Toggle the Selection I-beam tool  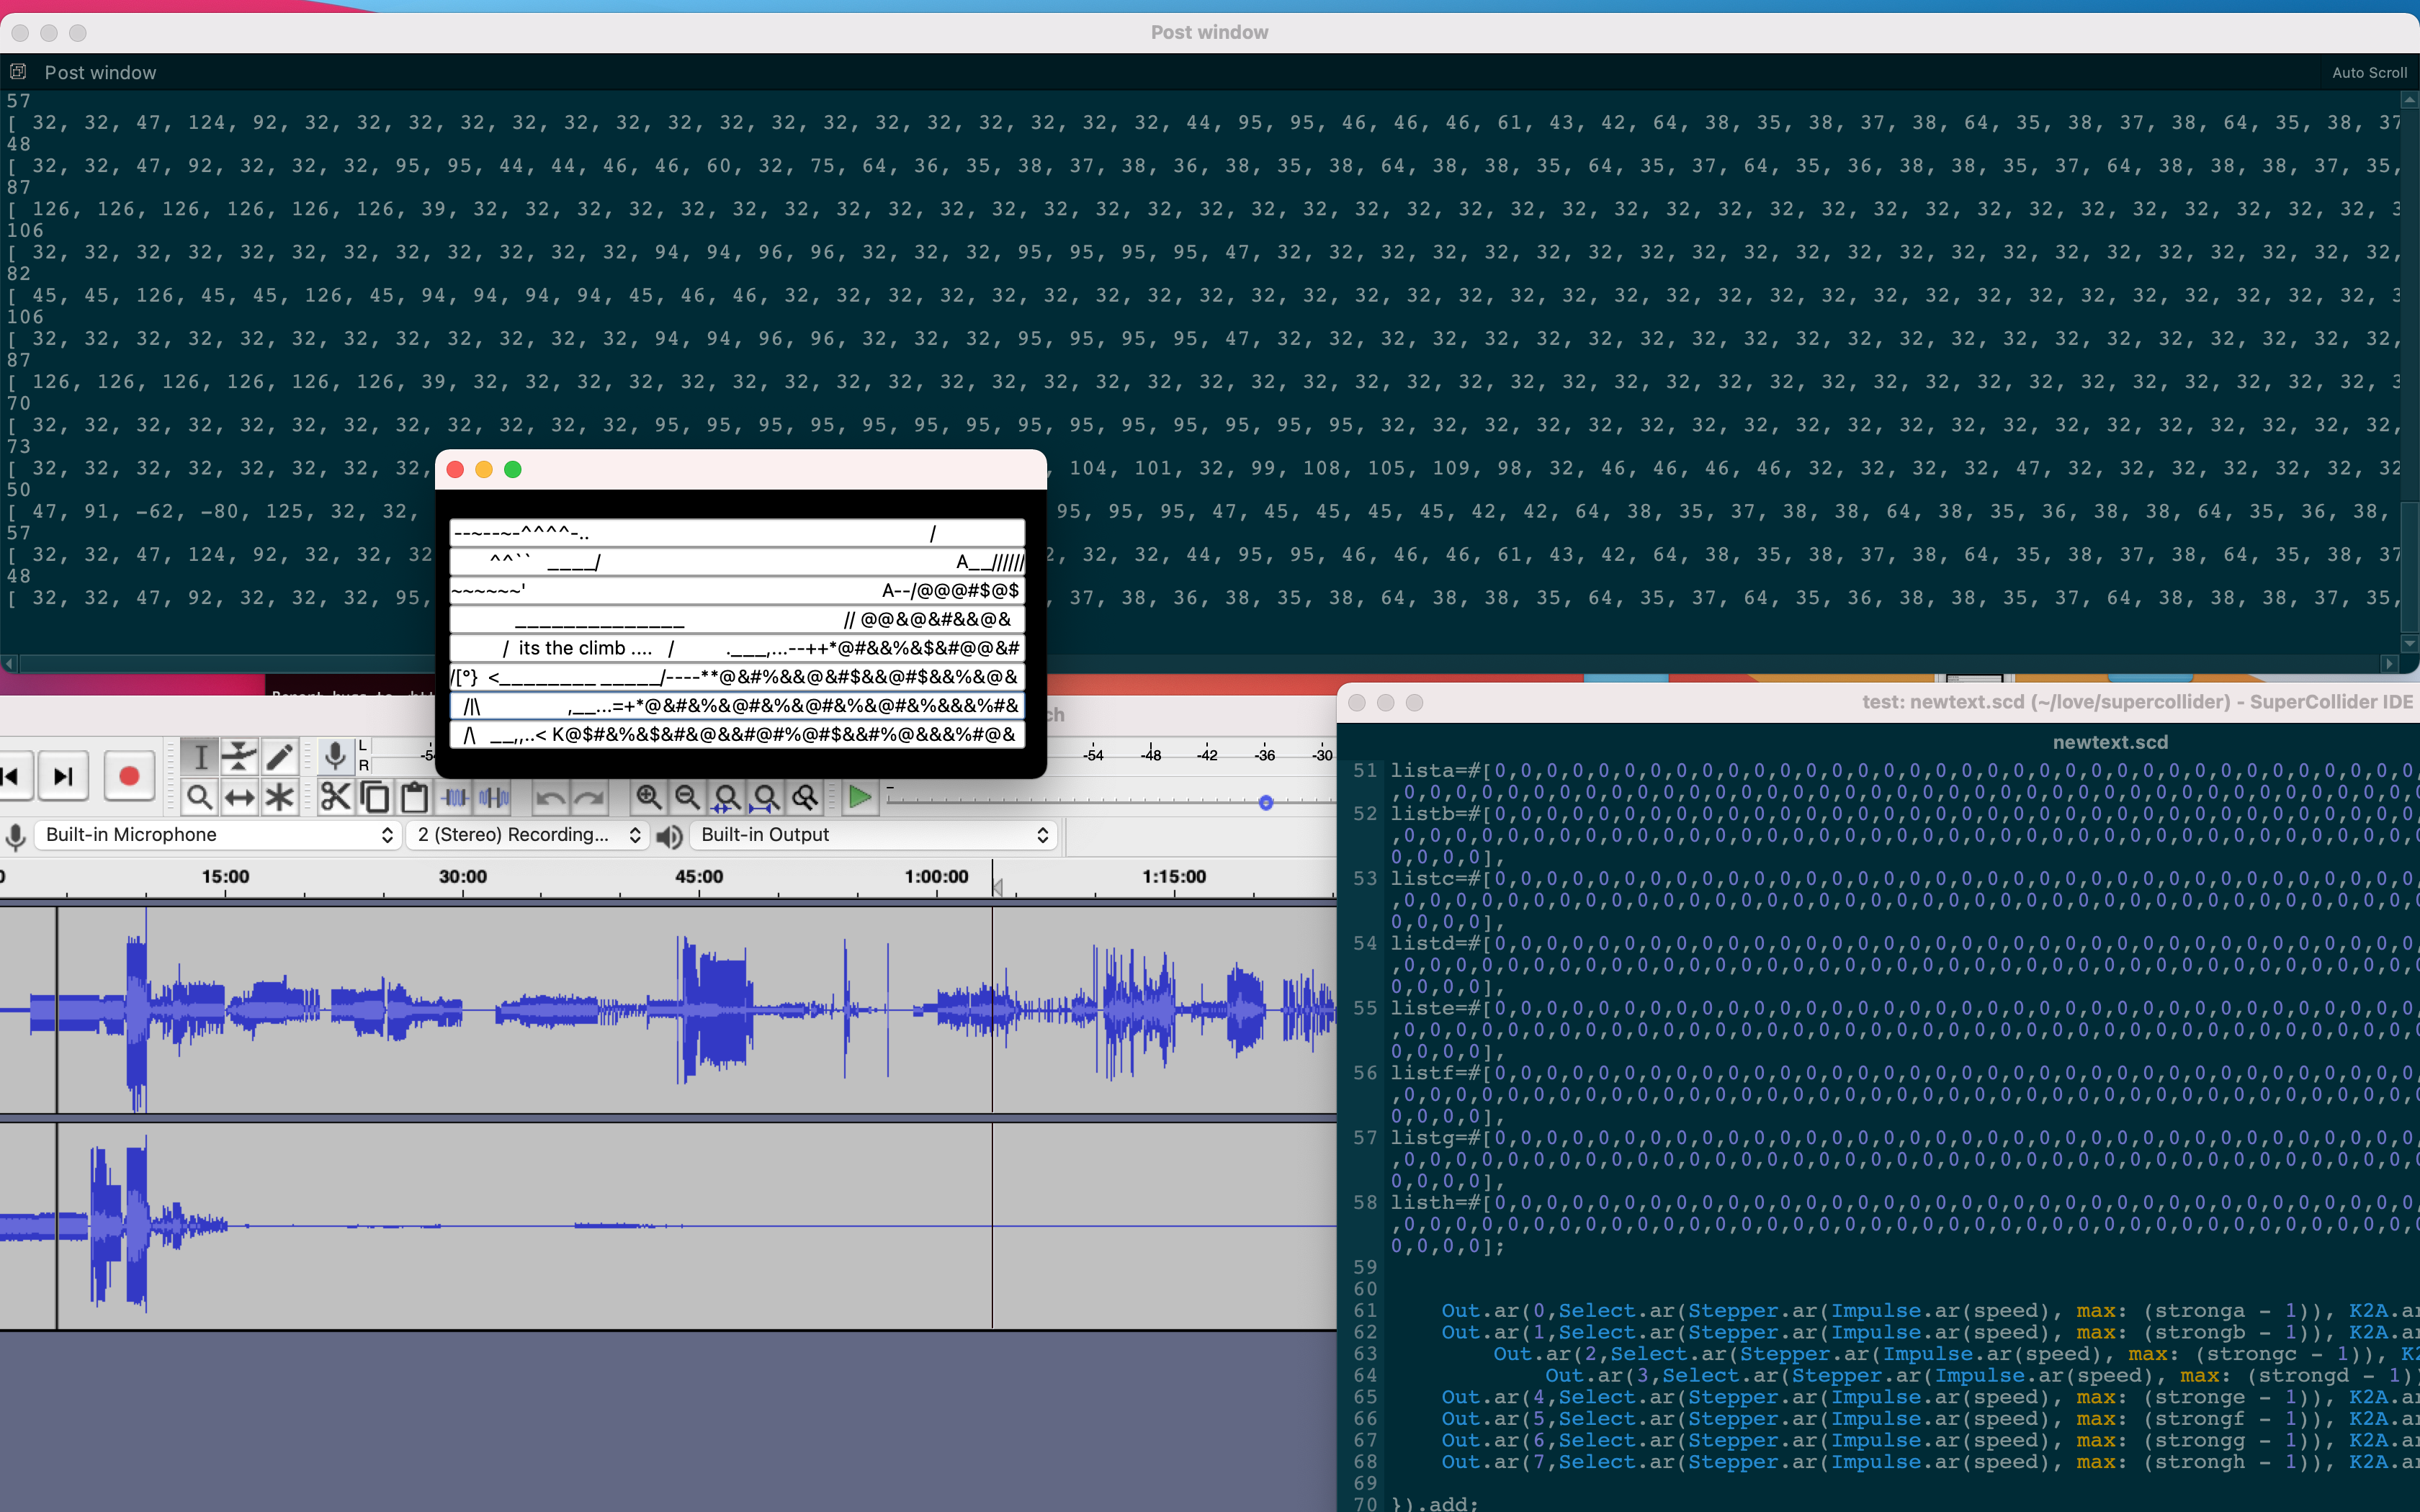200,756
